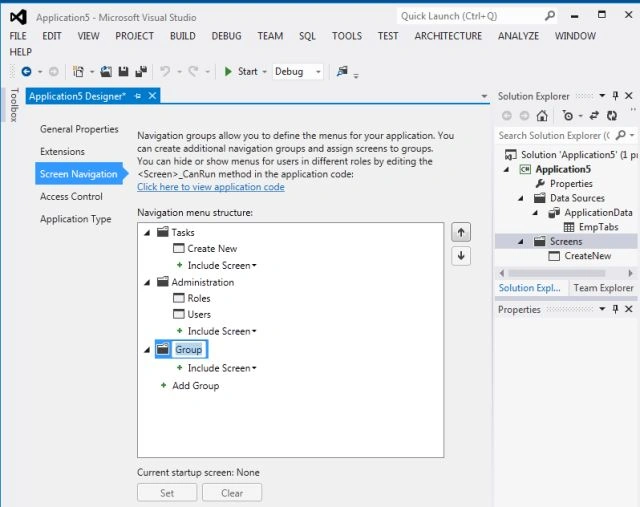Screen dimensions: 640x507
Task: Switch to the Team Explorer tab
Action: point(603,288)
